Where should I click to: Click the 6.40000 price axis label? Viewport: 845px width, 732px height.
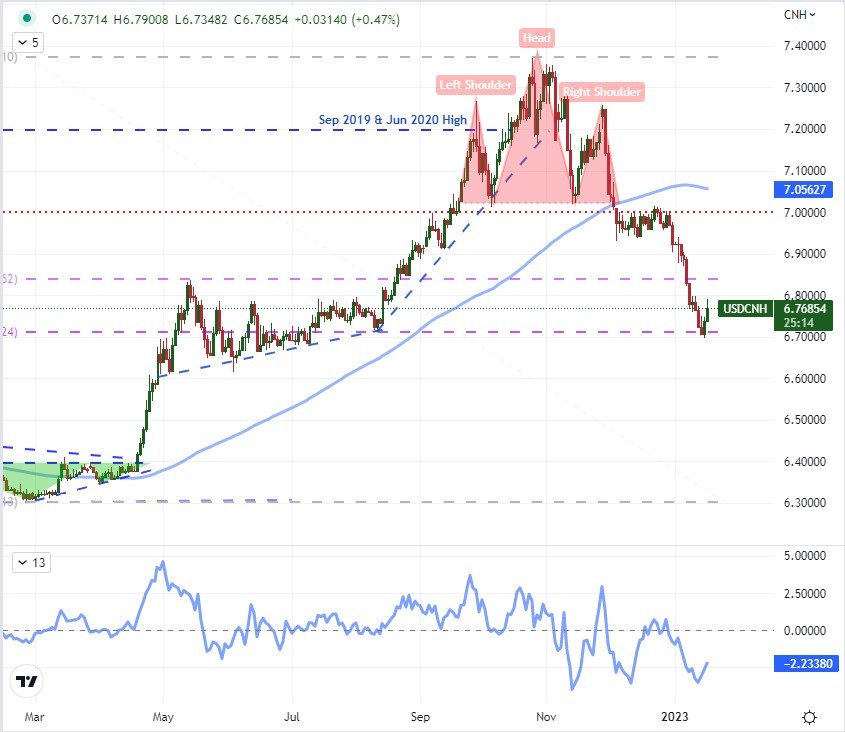coord(805,461)
